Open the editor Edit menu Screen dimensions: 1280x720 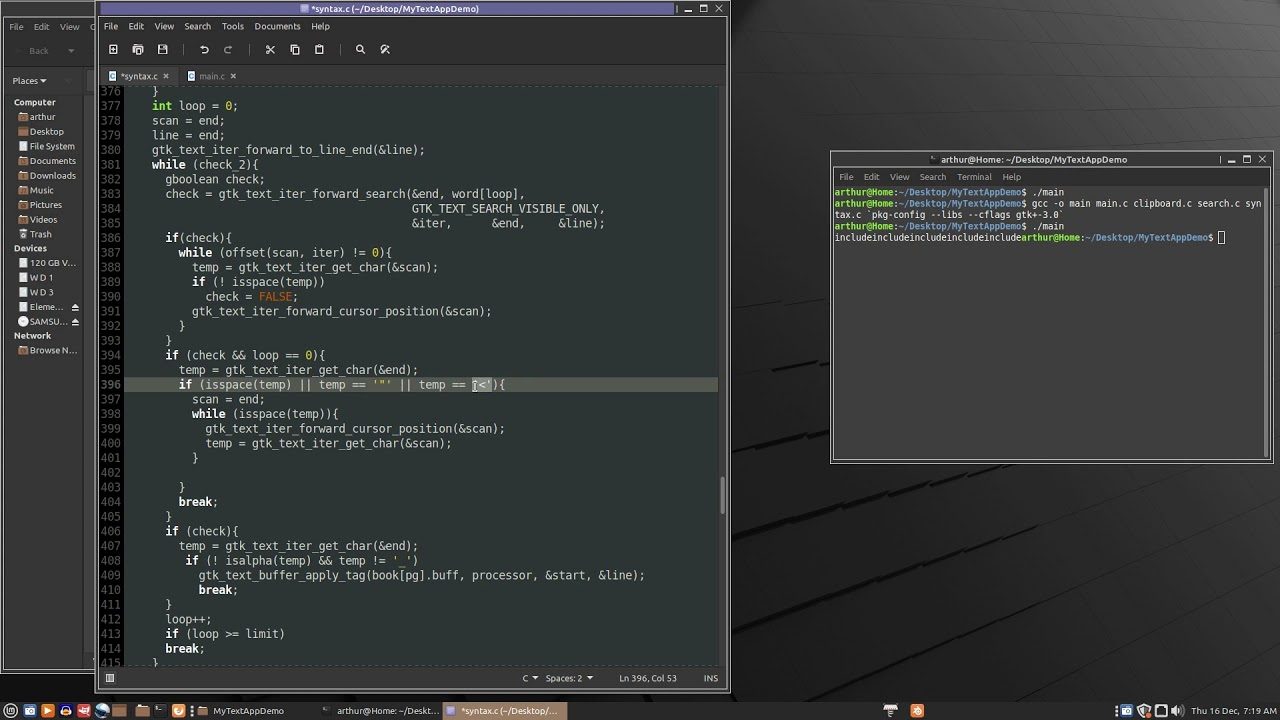click(136, 26)
